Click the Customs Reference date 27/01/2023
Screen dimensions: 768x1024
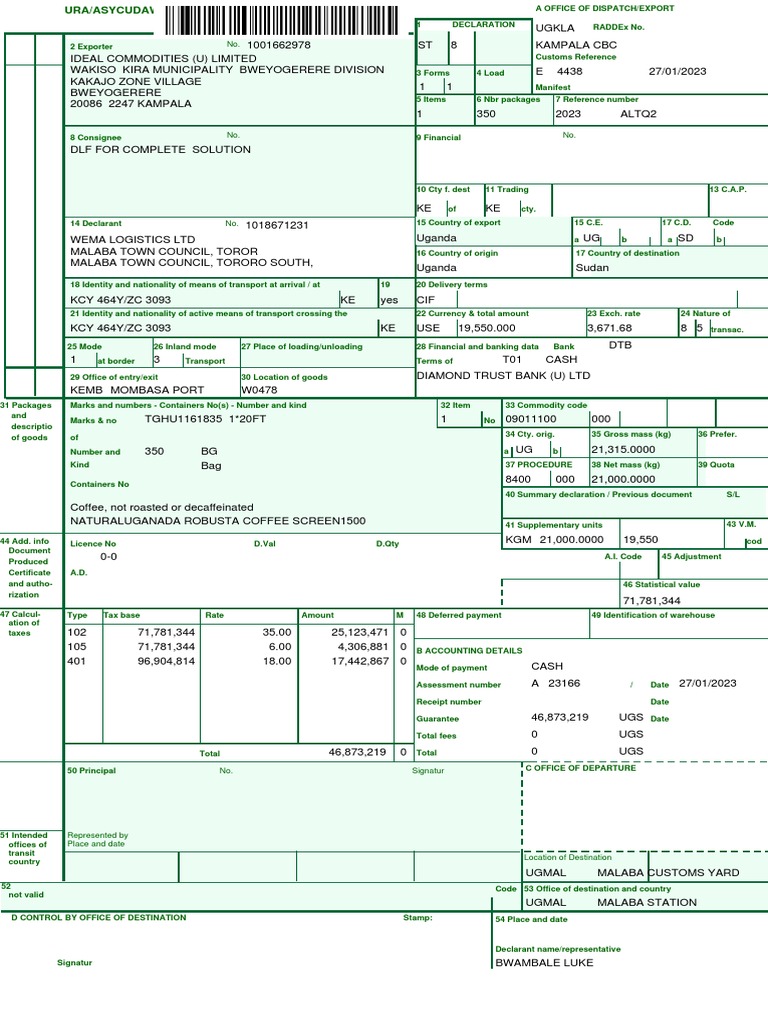pos(677,72)
